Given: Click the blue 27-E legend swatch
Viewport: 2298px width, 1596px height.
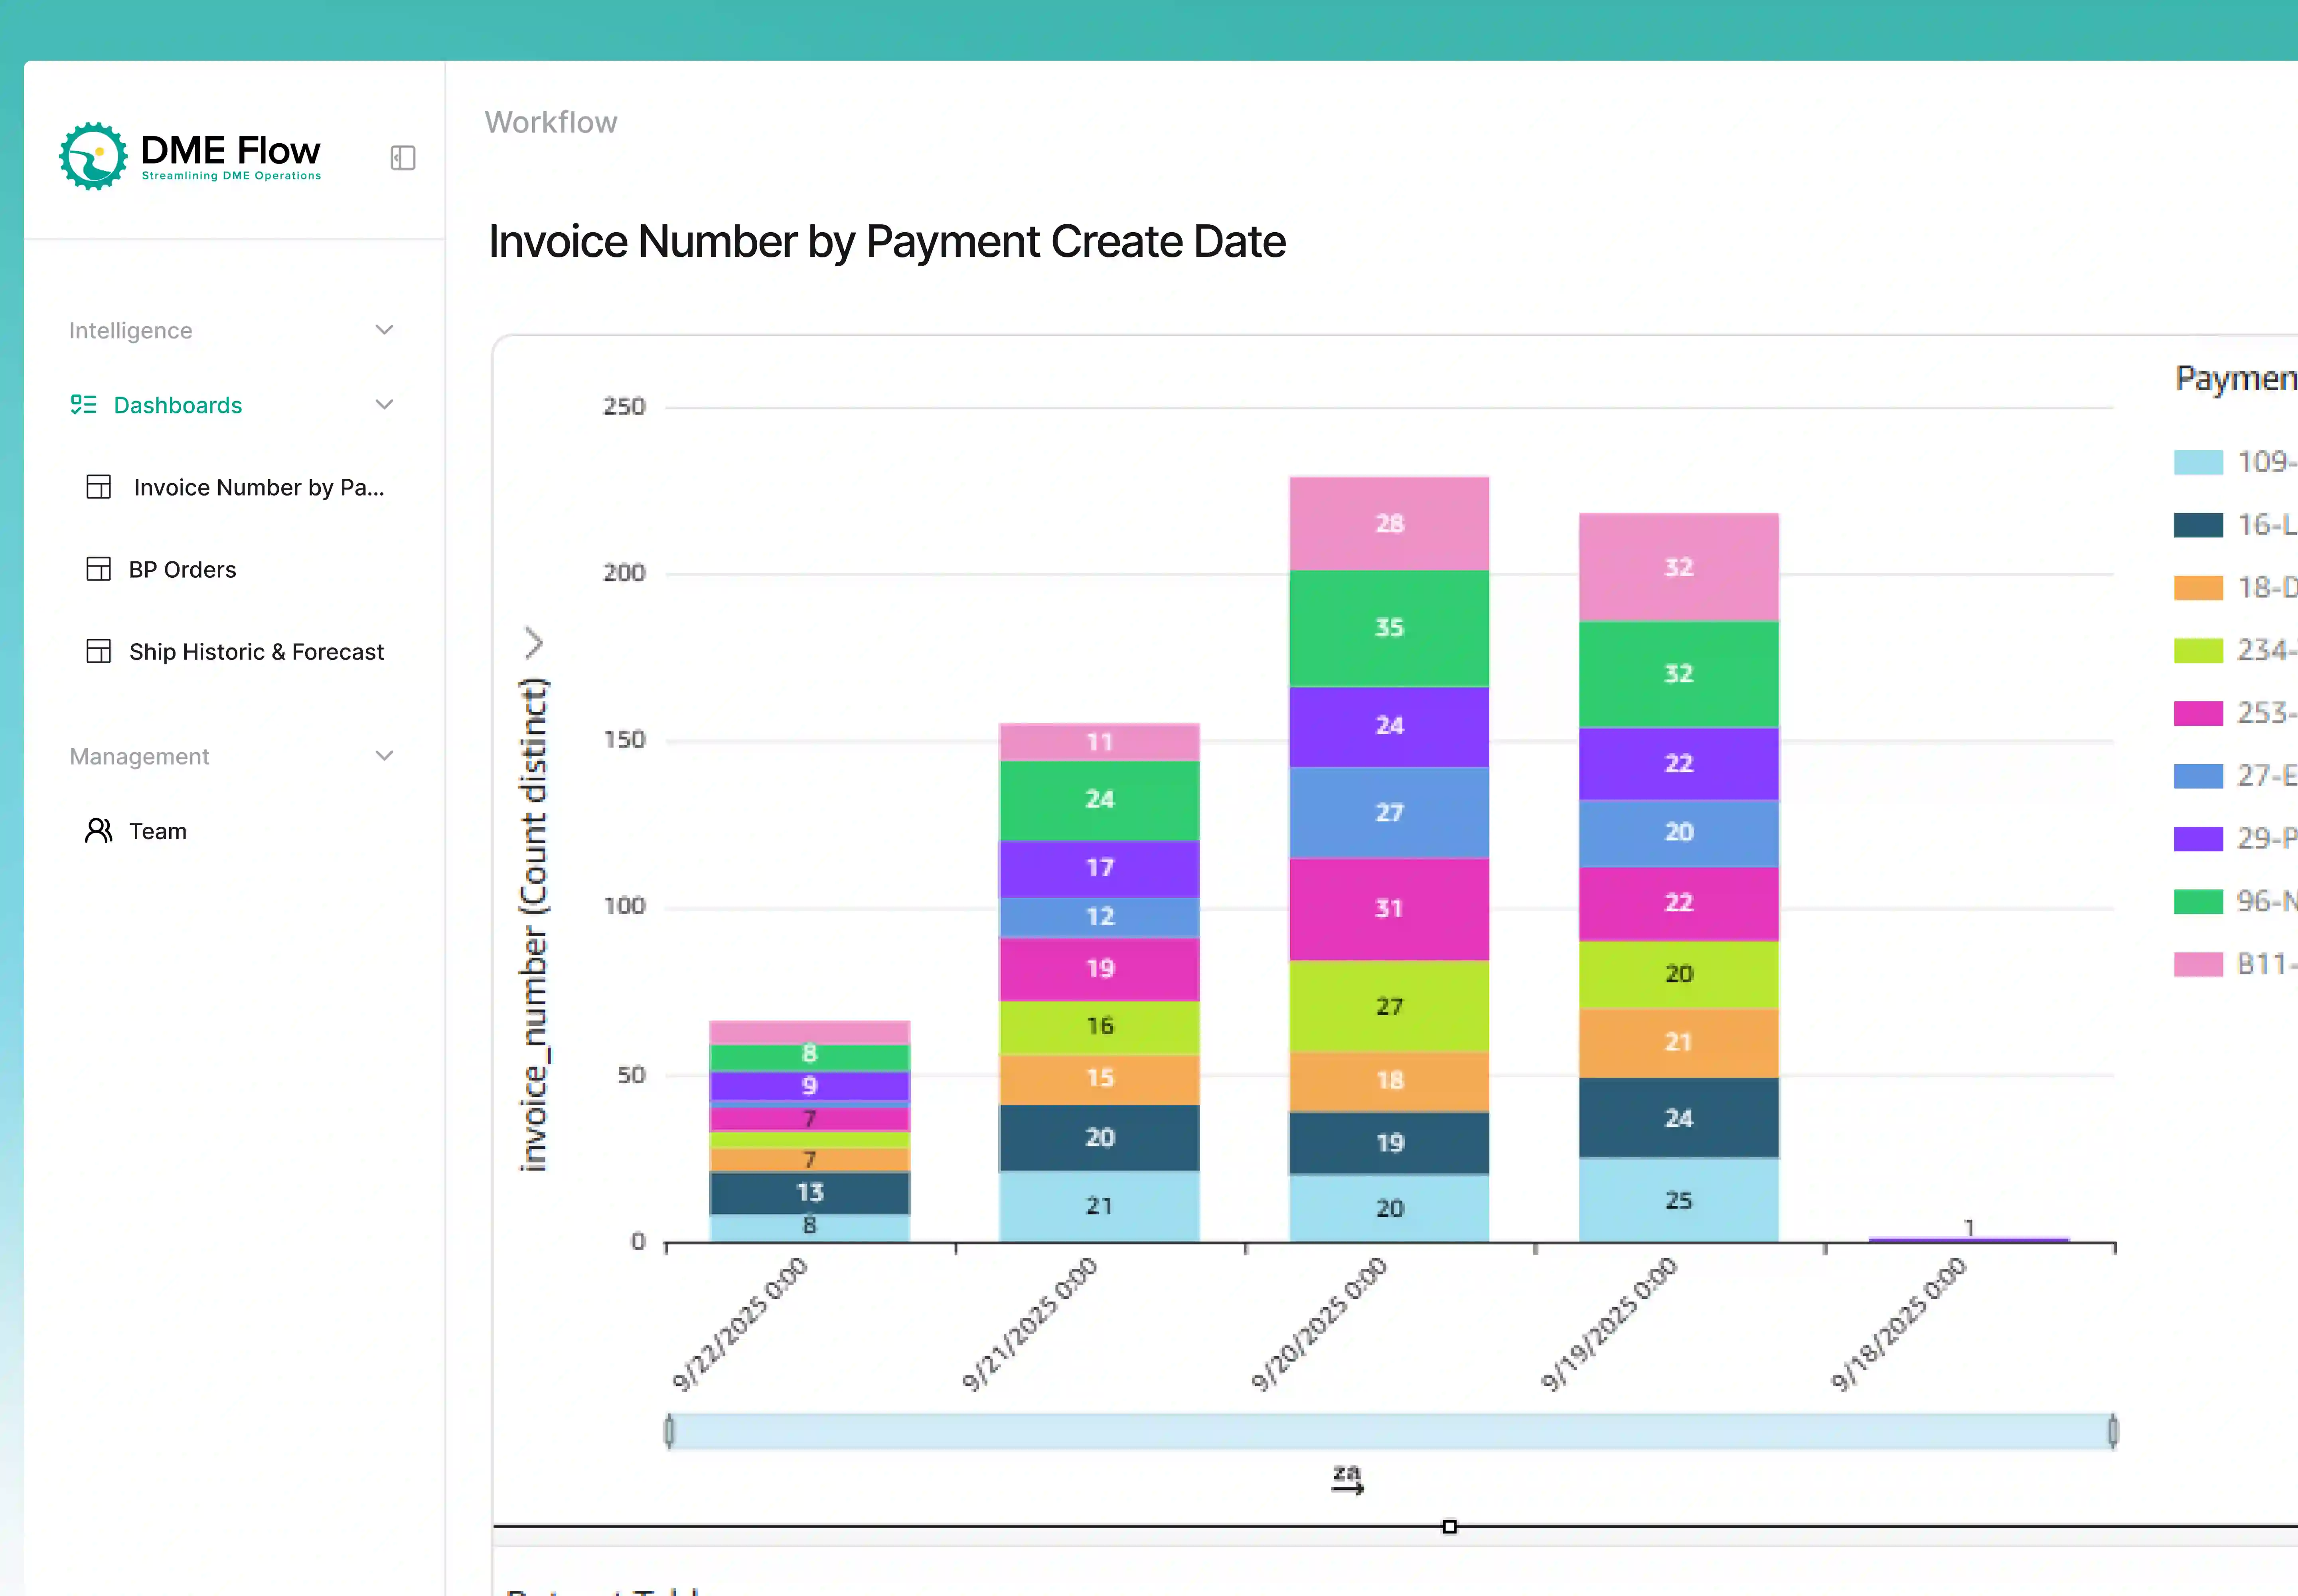Looking at the screenshot, I should coord(2198,776).
